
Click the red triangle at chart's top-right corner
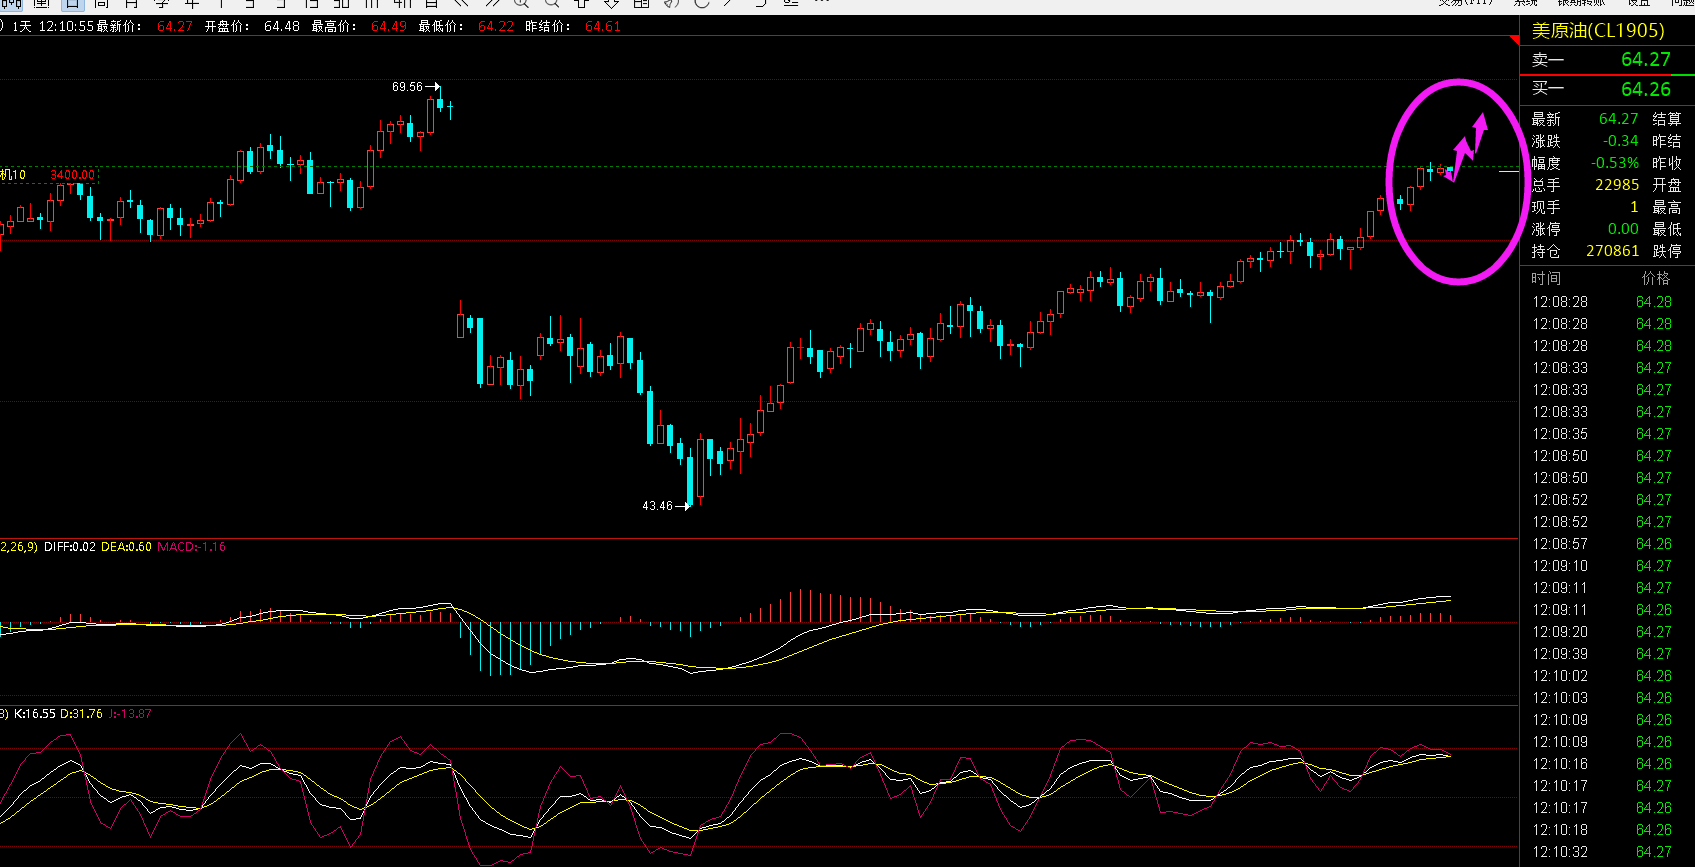1513,40
